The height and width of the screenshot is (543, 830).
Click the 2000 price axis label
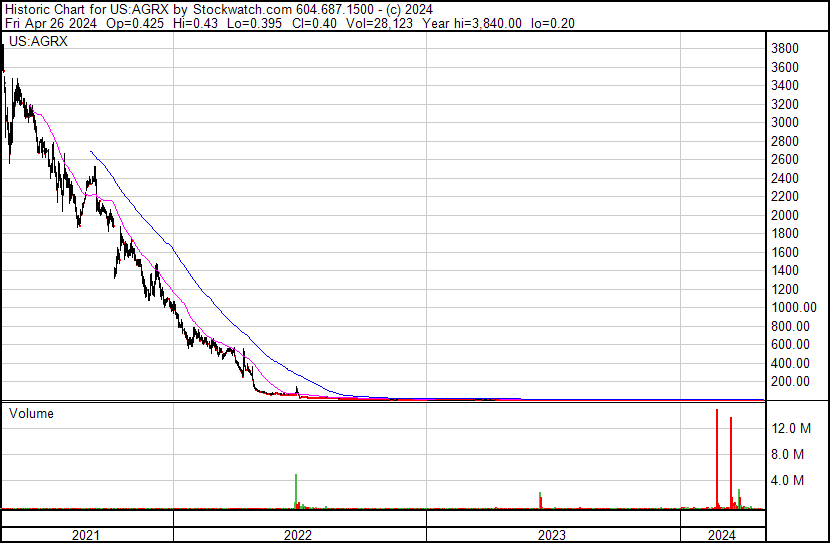point(783,215)
